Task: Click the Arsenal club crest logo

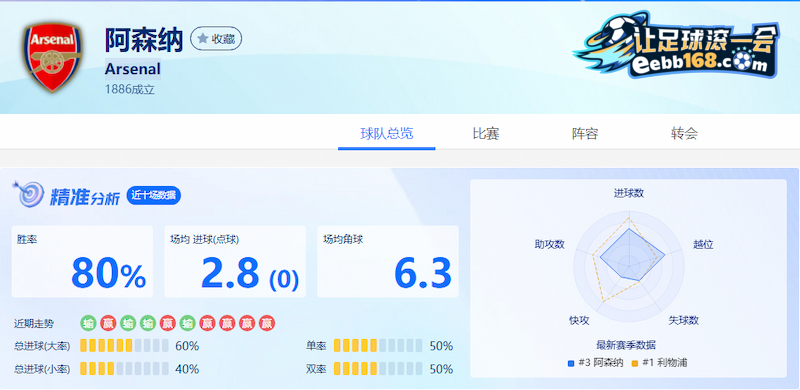Action: click(x=53, y=58)
